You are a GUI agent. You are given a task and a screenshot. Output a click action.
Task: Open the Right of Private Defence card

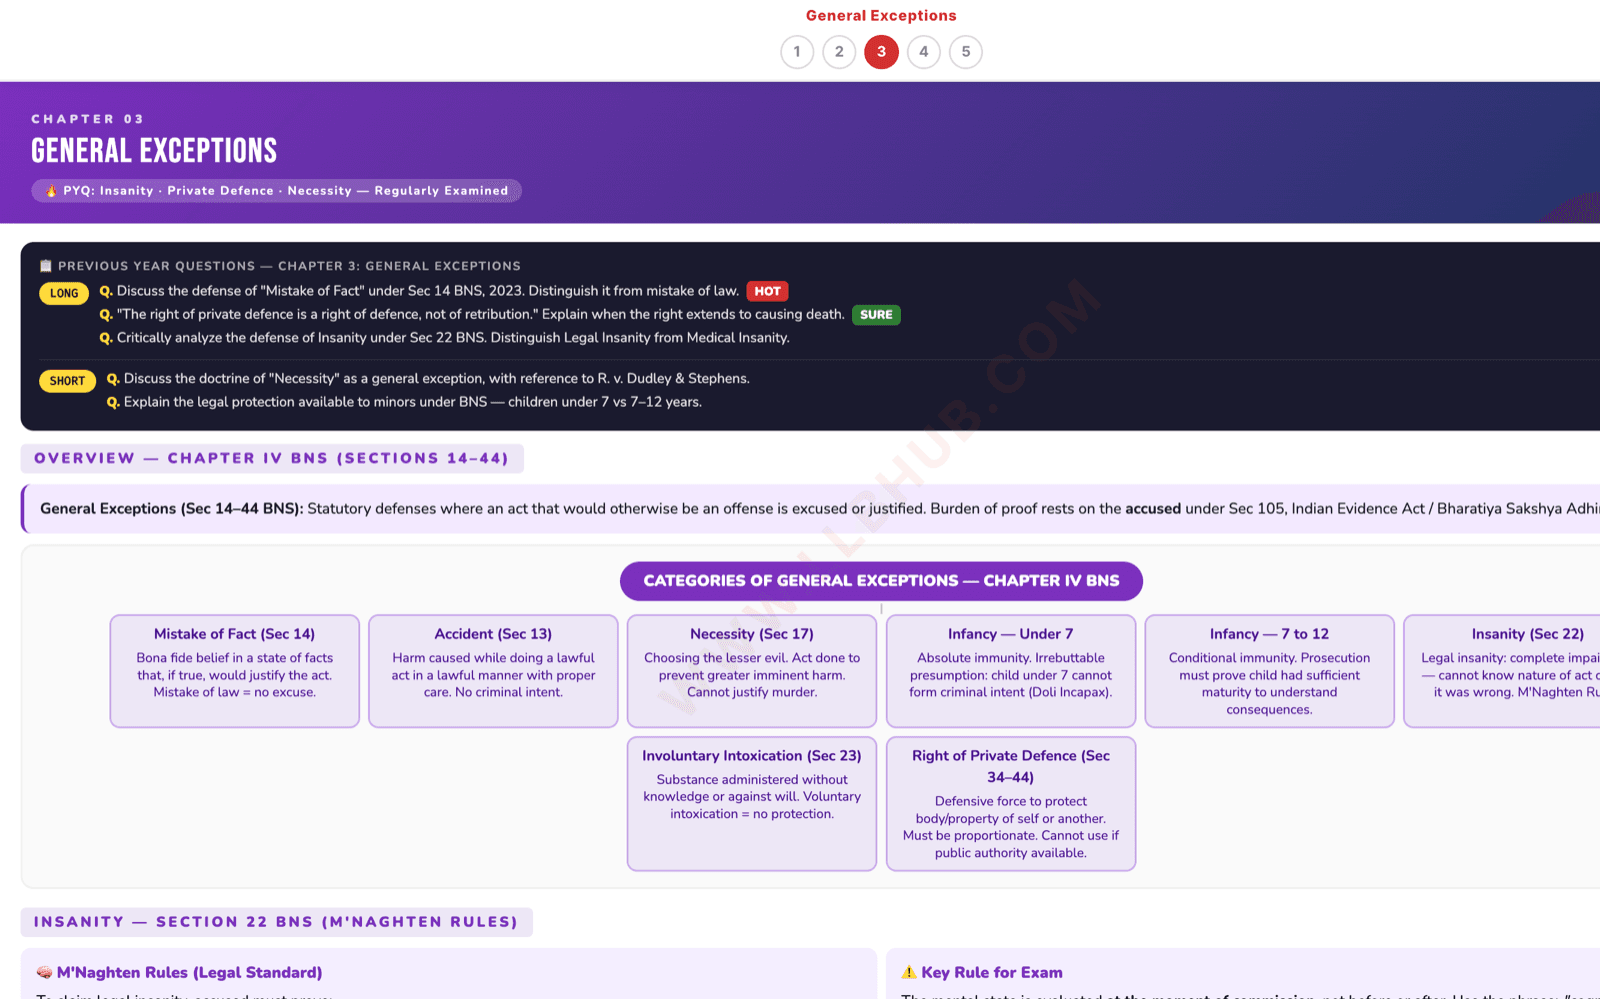(1011, 804)
